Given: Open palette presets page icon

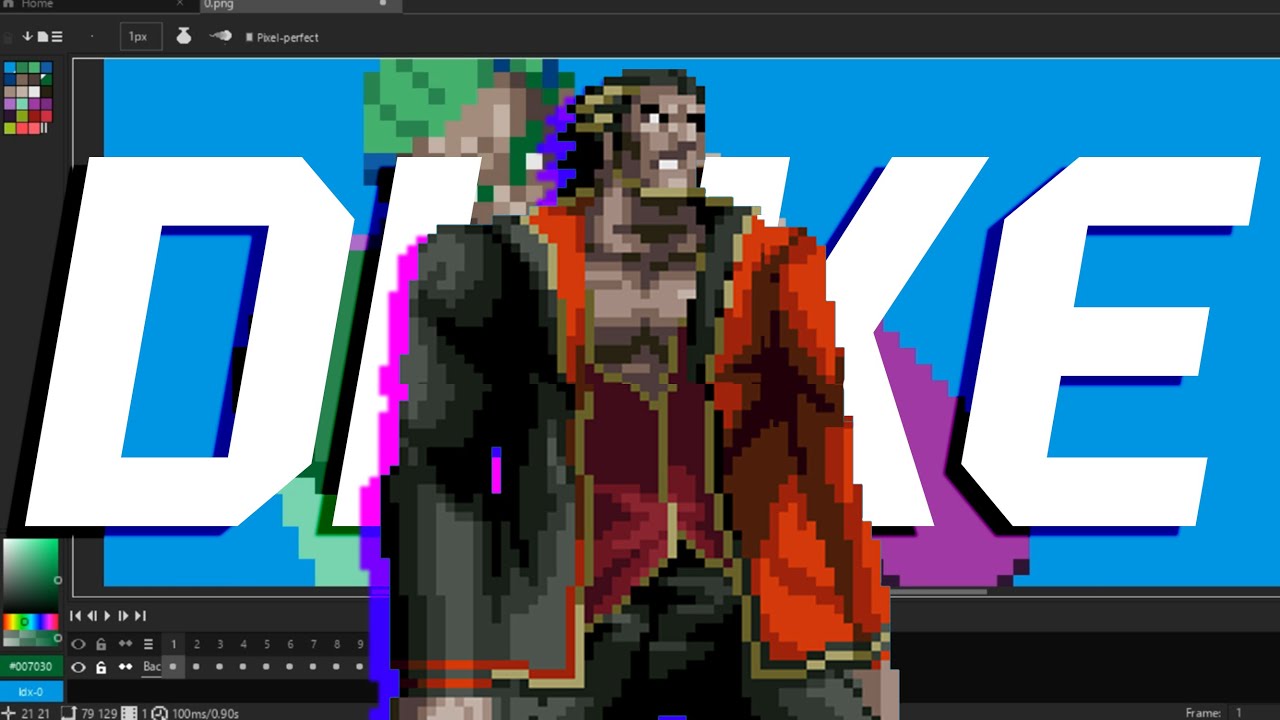Looking at the screenshot, I should pos(43,37).
